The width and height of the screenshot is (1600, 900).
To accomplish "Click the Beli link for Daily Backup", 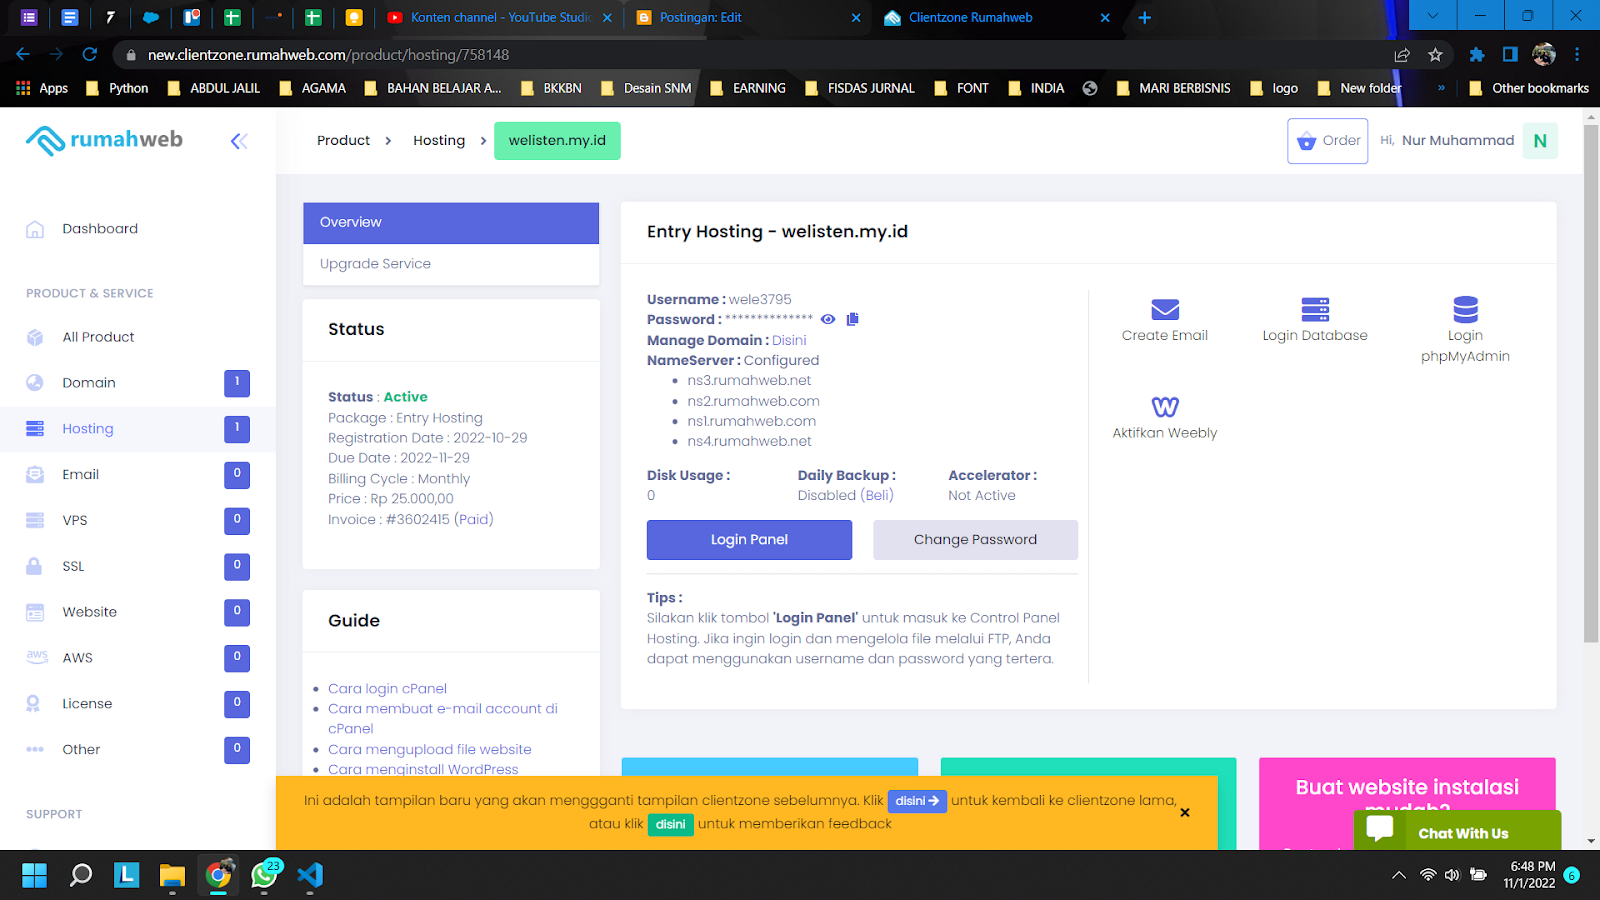I will pos(877,496).
